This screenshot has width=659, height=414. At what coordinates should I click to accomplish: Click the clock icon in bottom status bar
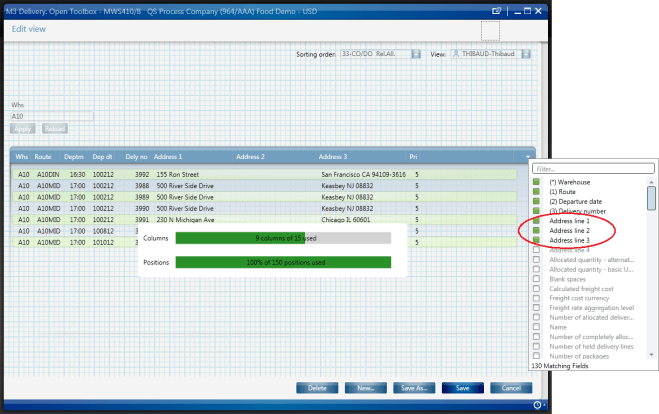click(538, 405)
